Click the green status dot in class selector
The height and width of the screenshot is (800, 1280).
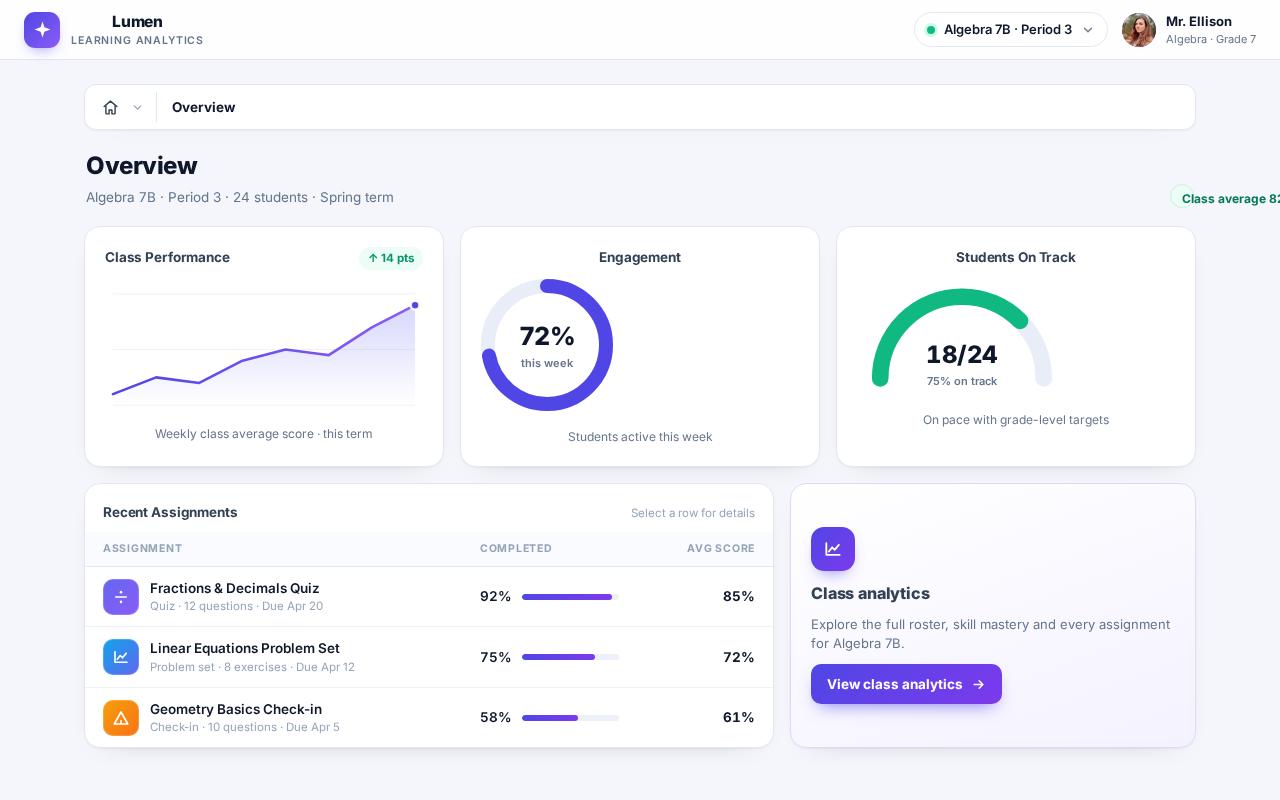pyautogui.click(x=931, y=30)
